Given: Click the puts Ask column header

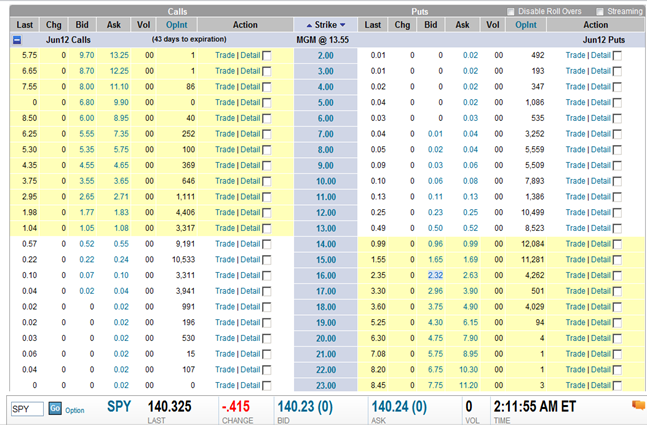Looking at the screenshot, I should [463, 25].
